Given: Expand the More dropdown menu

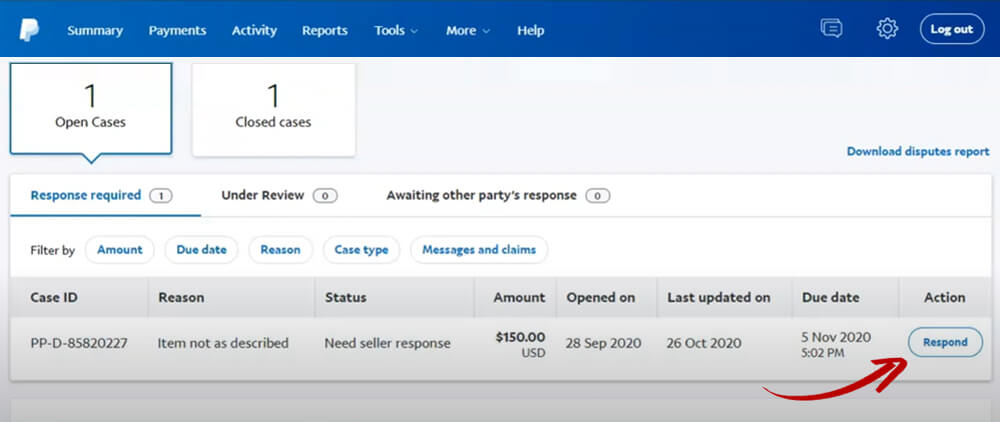Looking at the screenshot, I should pyautogui.click(x=468, y=31).
